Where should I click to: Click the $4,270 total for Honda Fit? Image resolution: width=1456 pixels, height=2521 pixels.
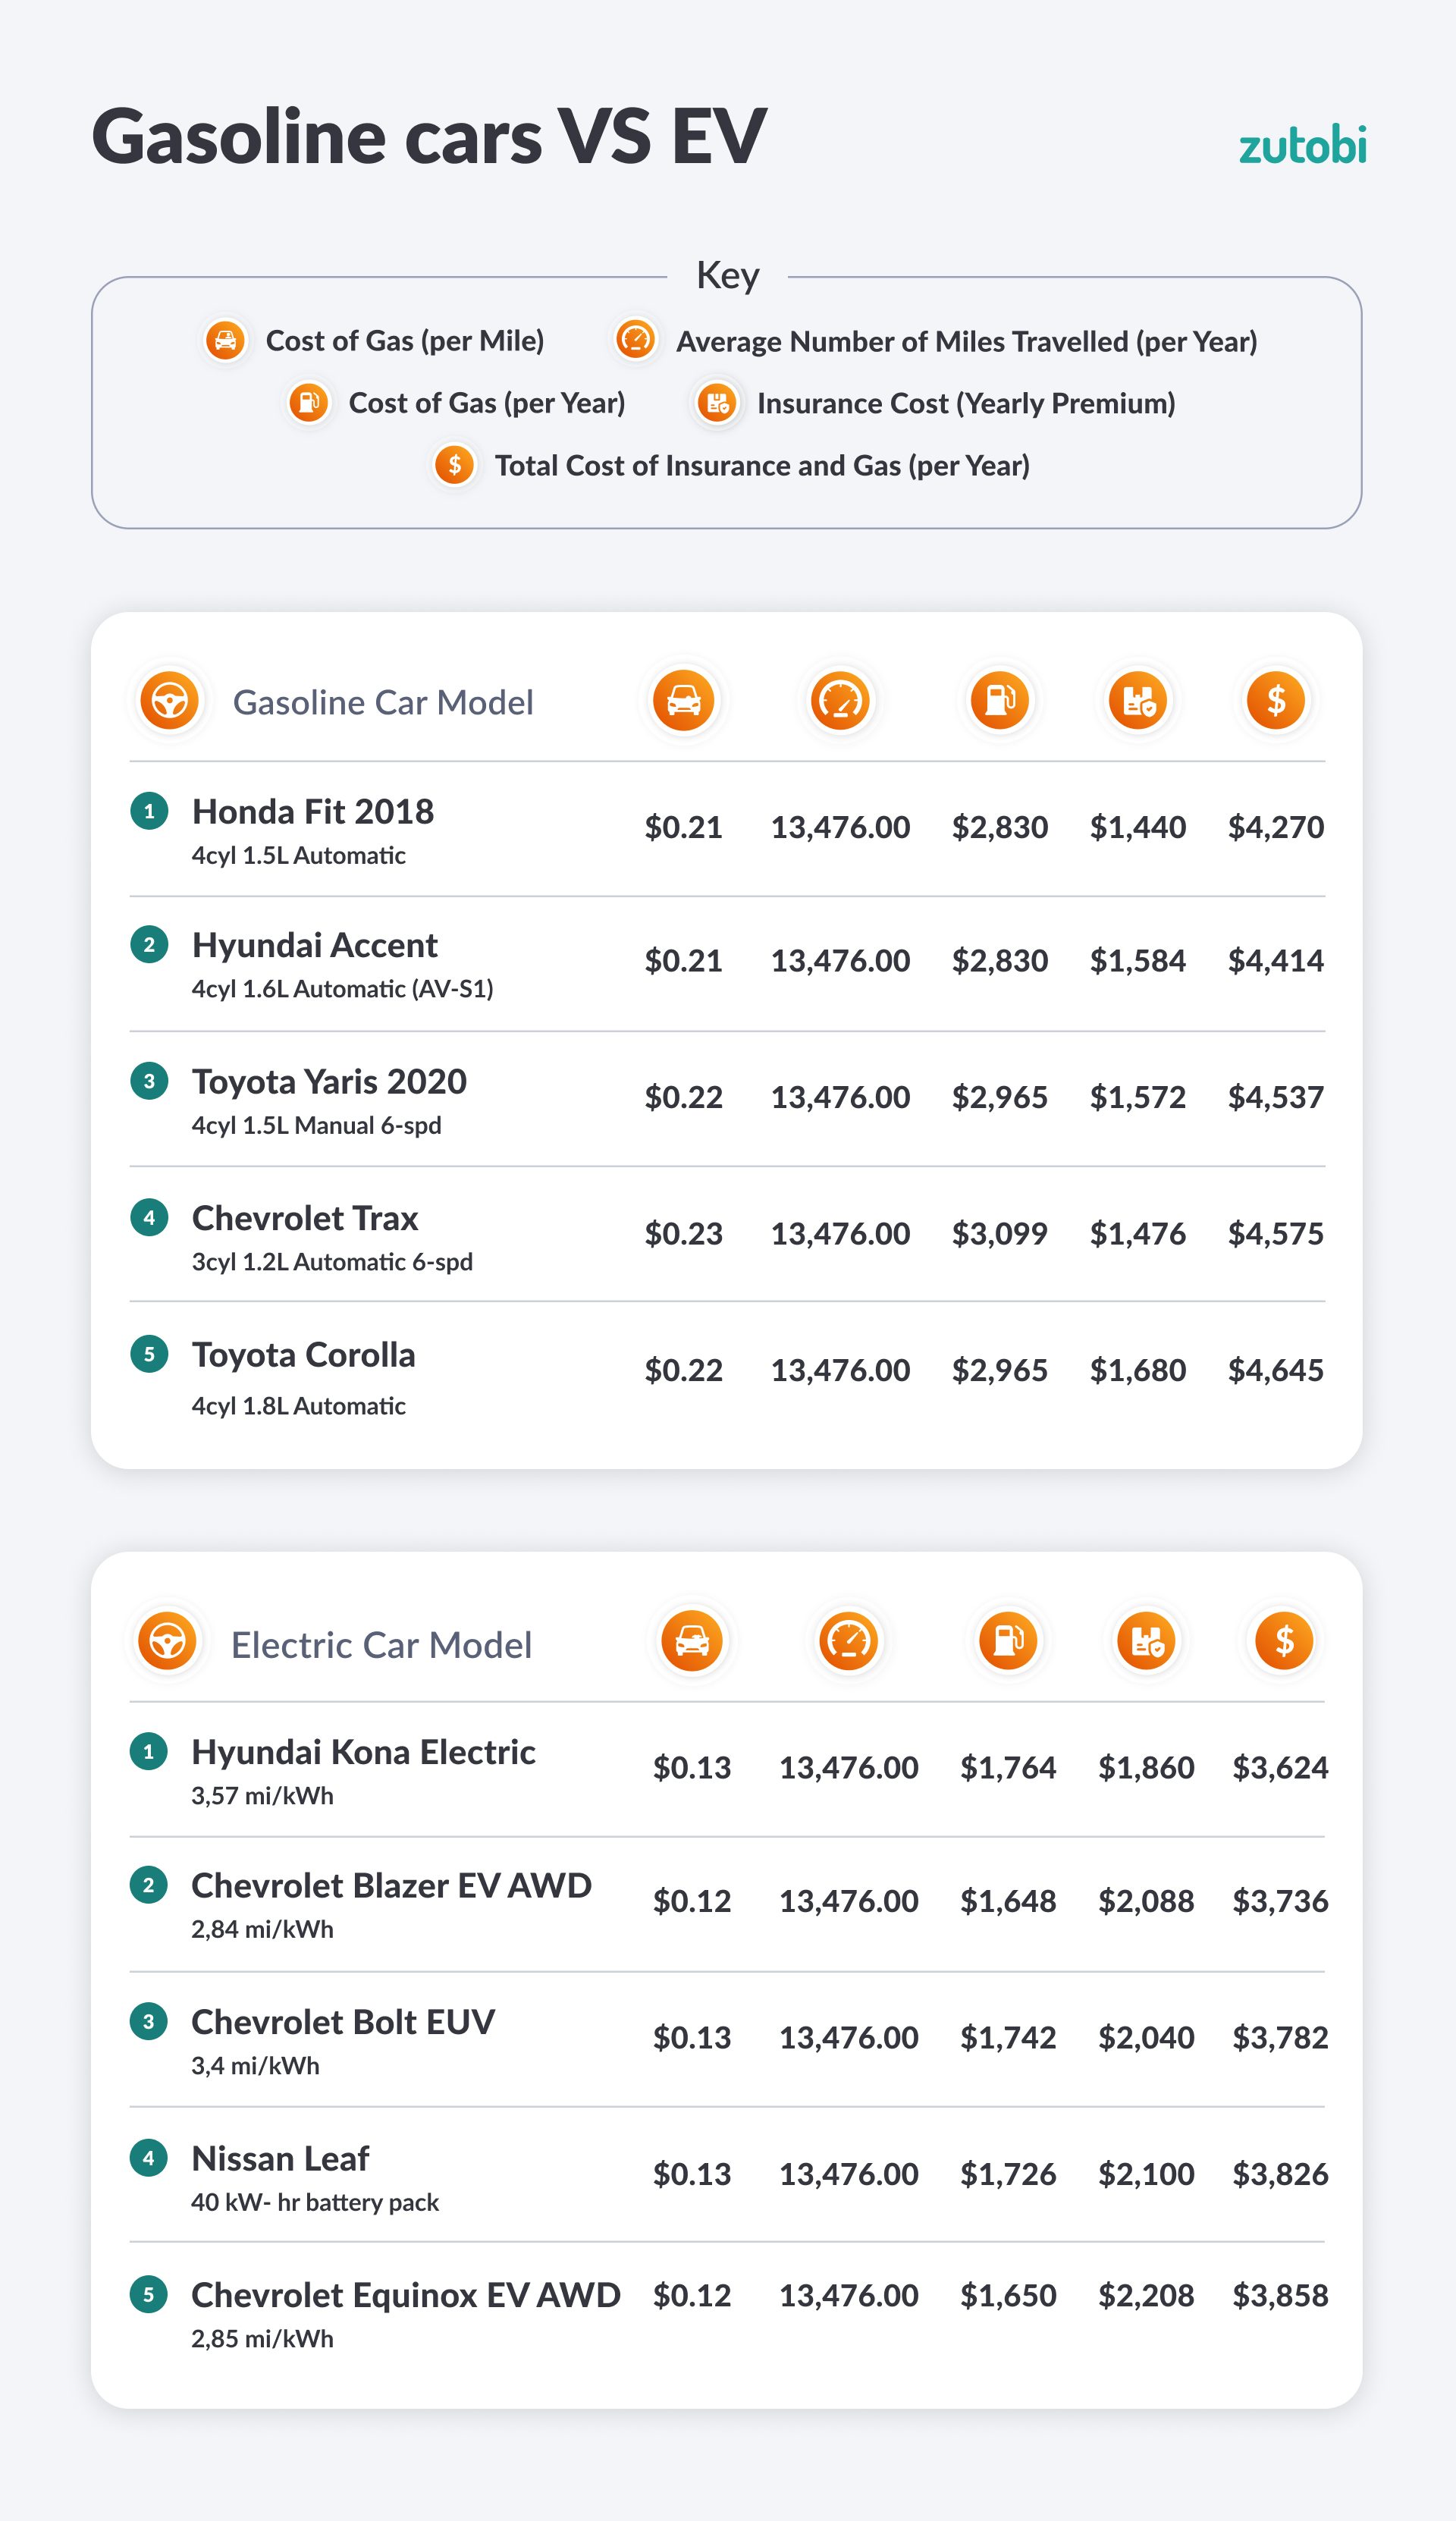click(x=1275, y=828)
